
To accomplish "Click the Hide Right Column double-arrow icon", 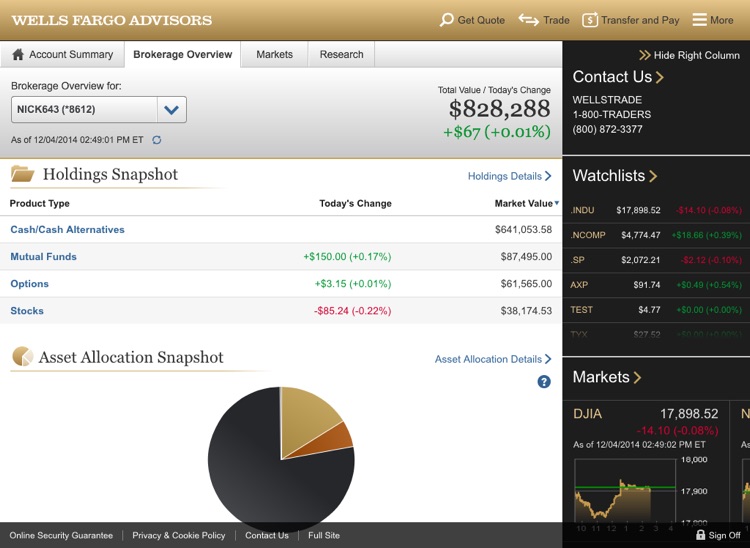I will click(645, 55).
